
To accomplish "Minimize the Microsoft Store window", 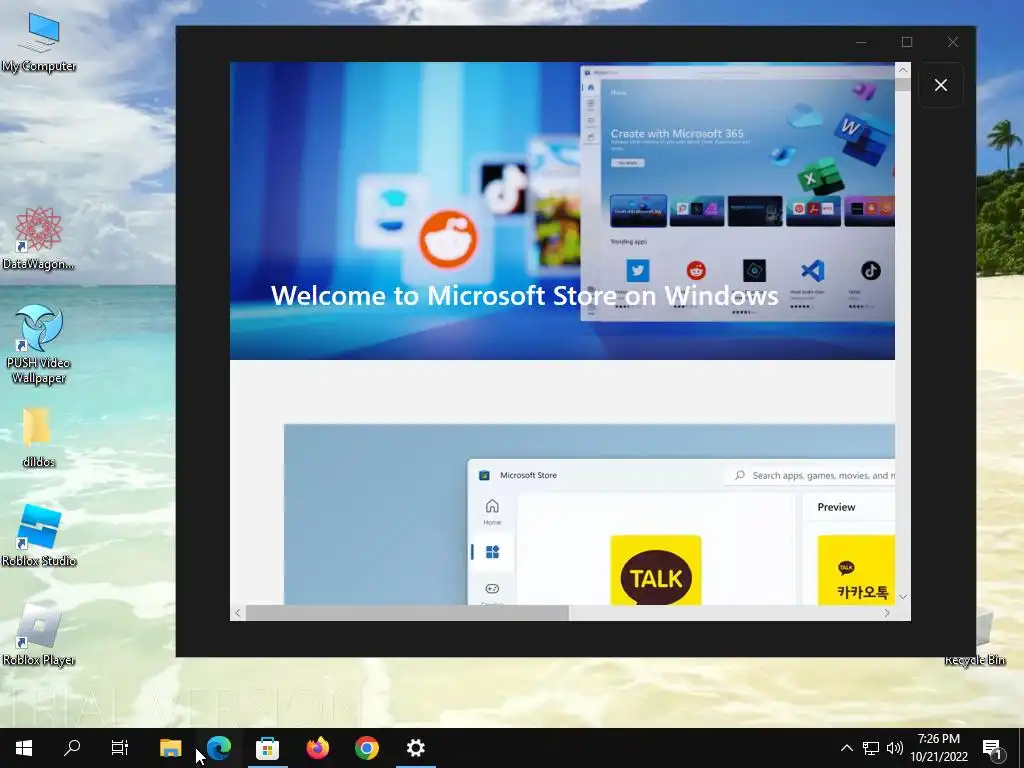I will (861, 42).
